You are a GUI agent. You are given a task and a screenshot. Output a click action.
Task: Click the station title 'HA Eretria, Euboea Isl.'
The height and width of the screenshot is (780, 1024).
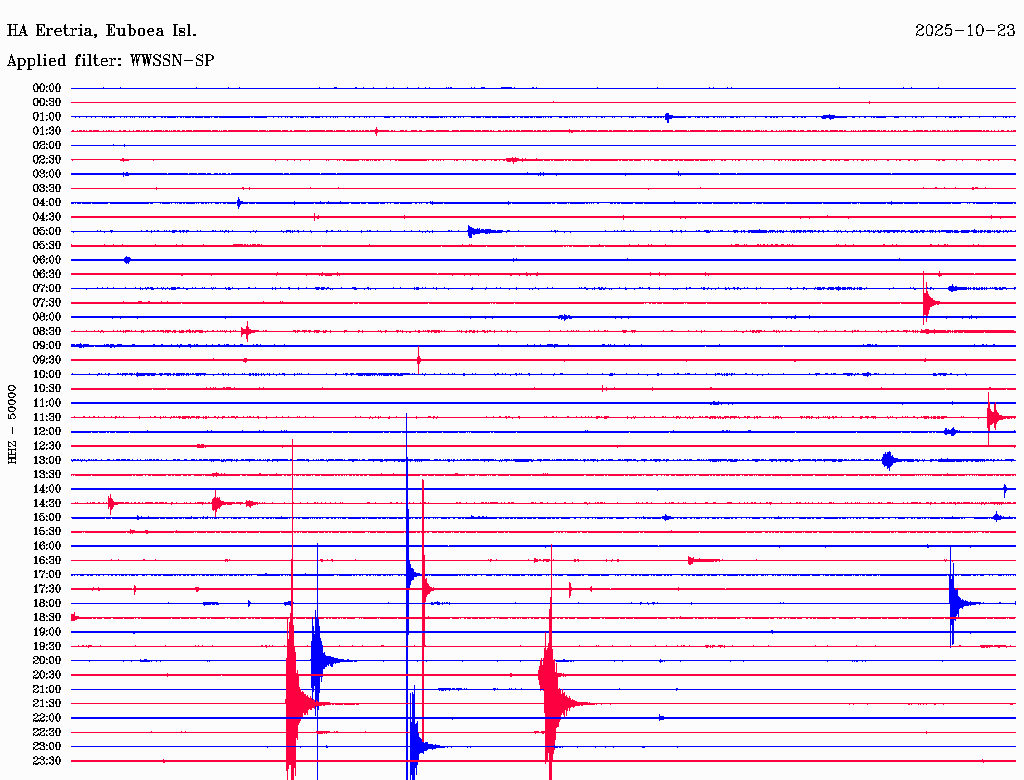101,31
